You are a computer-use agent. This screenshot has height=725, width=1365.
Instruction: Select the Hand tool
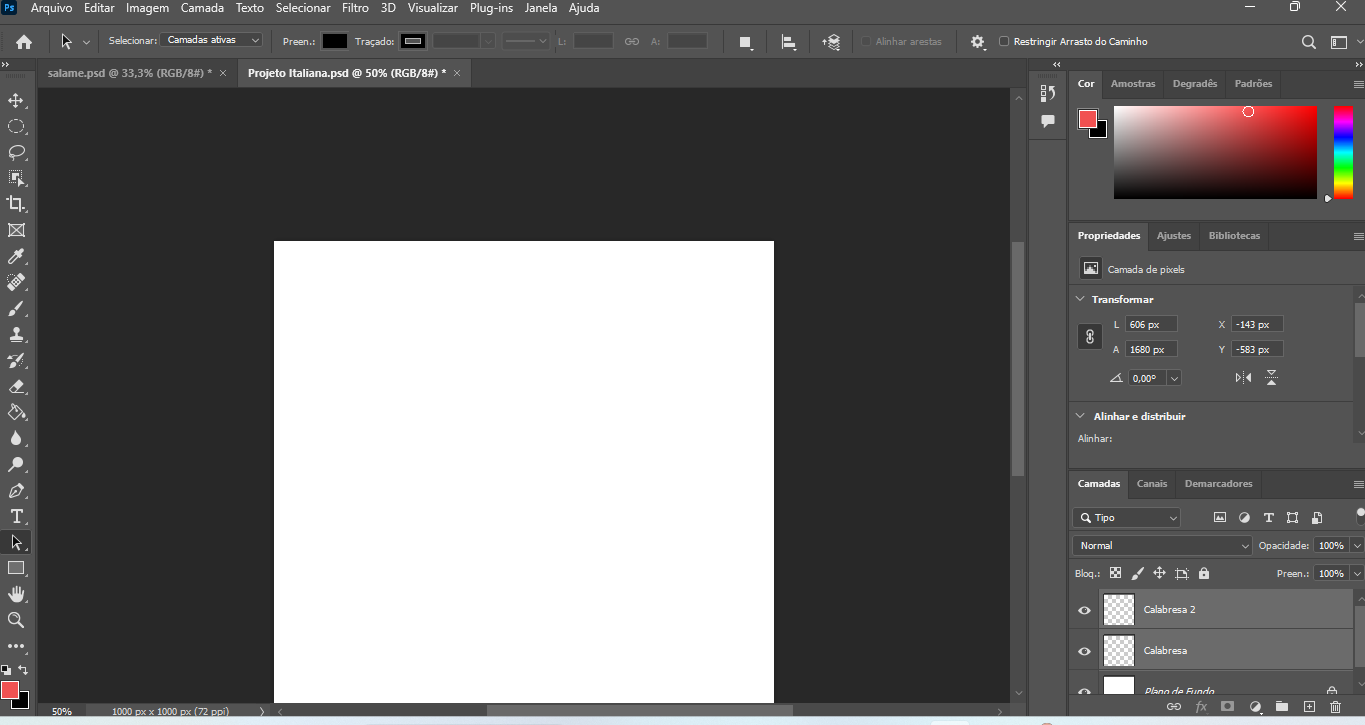(x=16, y=594)
